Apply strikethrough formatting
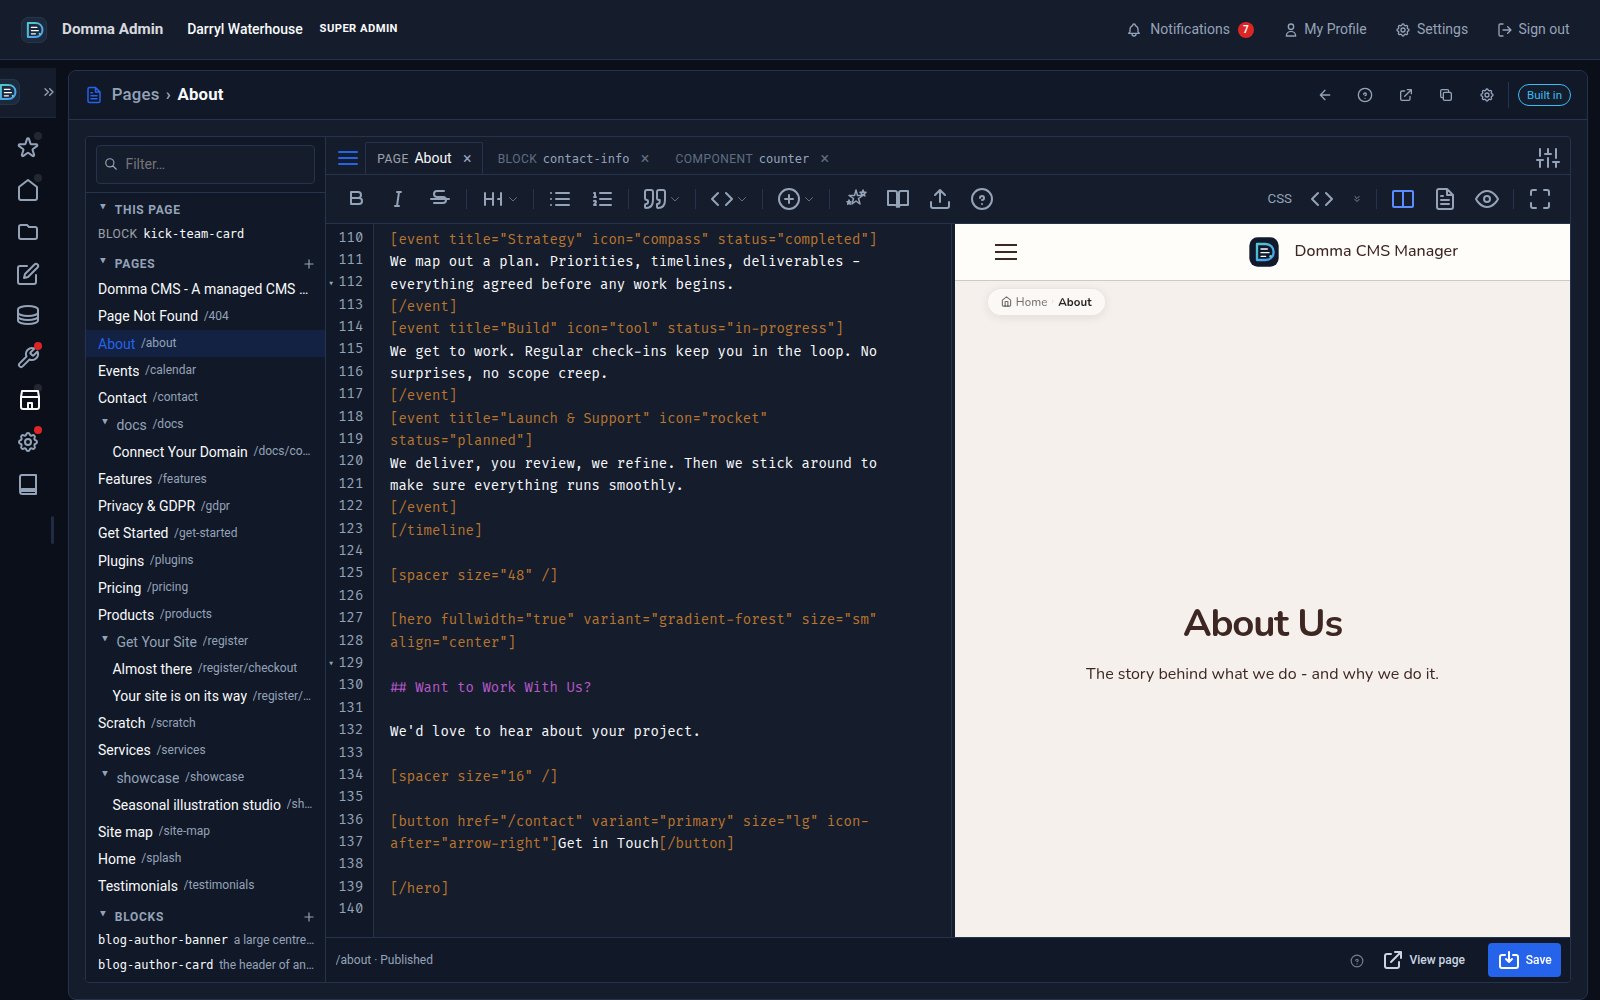This screenshot has height=1000, width=1600. click(x=439, y=199)
